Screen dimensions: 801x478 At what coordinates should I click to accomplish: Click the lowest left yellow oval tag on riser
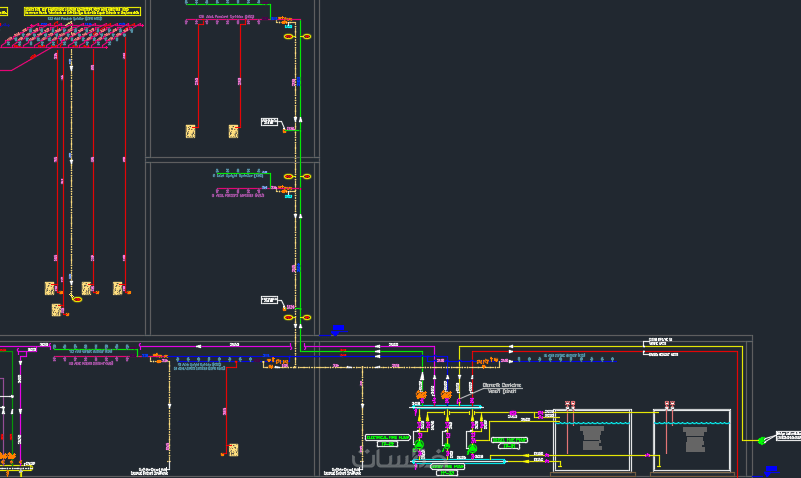click(289, 318)
